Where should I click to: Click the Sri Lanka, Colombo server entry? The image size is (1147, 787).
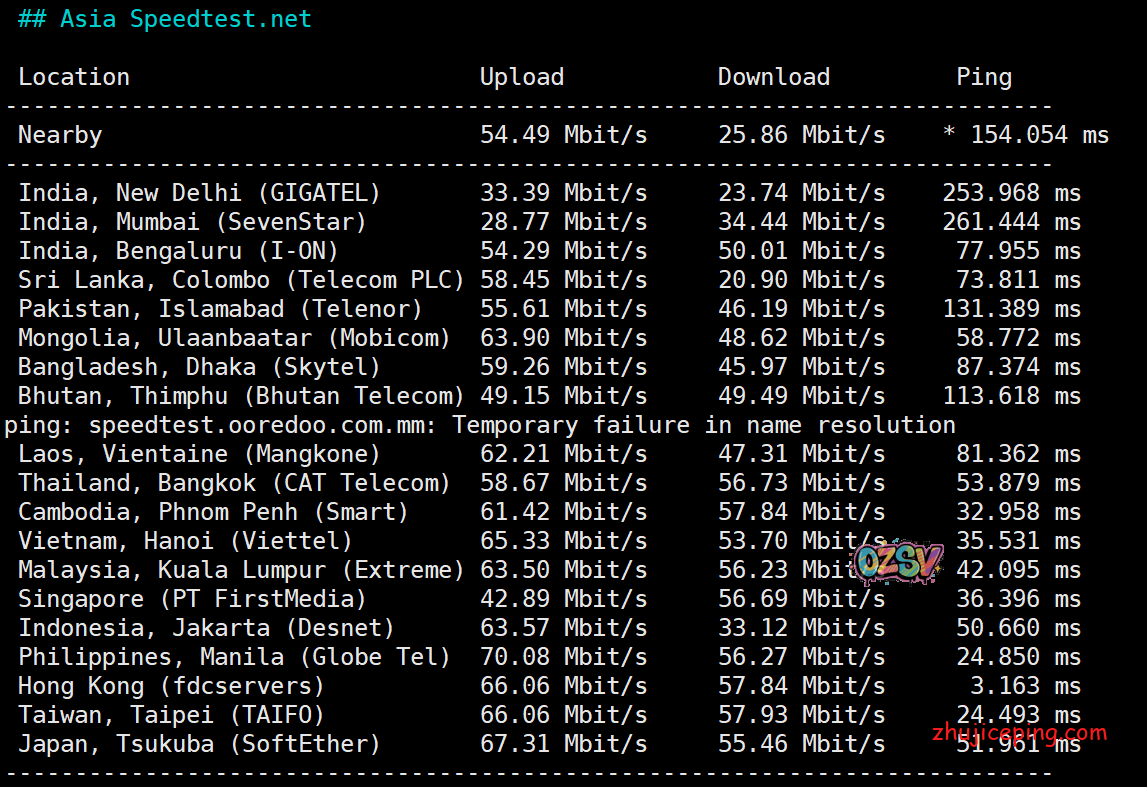(241, 280)
